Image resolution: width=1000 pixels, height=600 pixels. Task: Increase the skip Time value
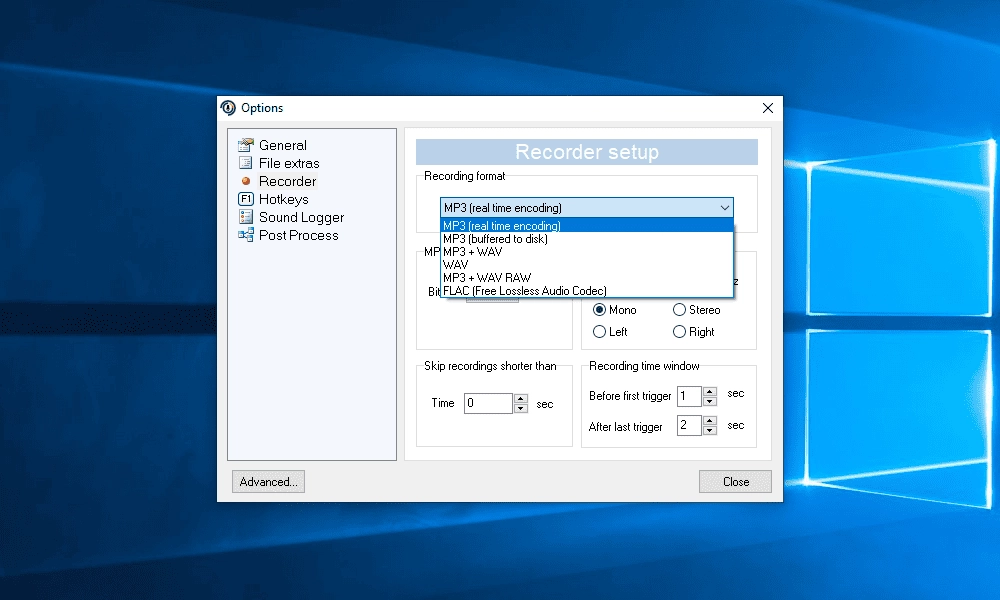tap(521, 399)
